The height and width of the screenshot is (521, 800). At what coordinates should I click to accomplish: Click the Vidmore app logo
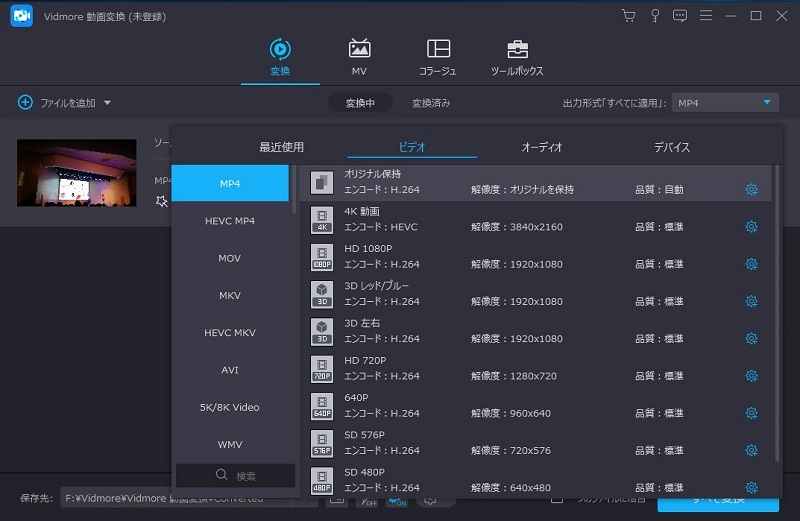click(x=21, y=16)
